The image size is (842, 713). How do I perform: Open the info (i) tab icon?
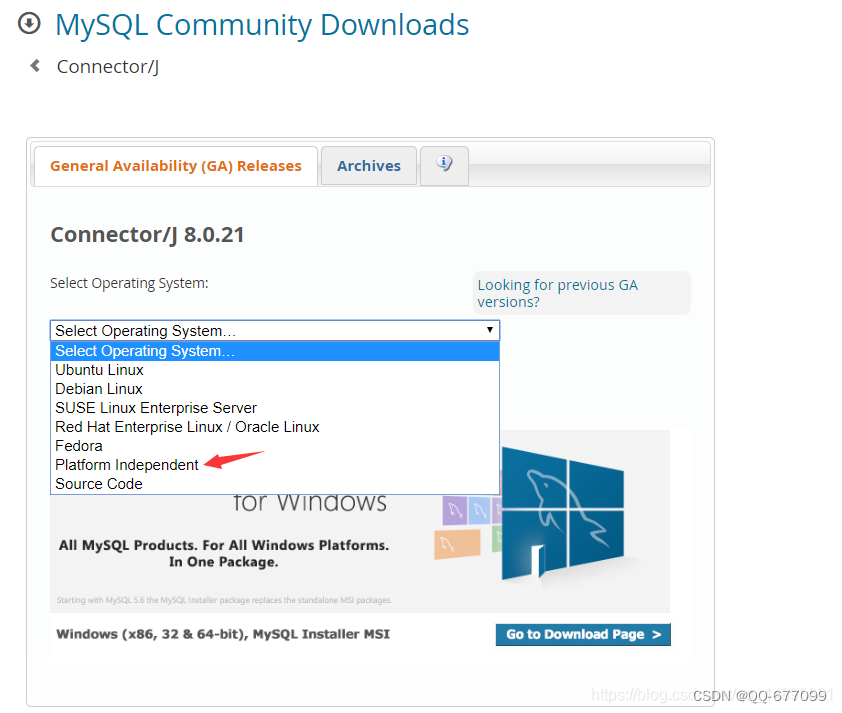click(443, 165)
